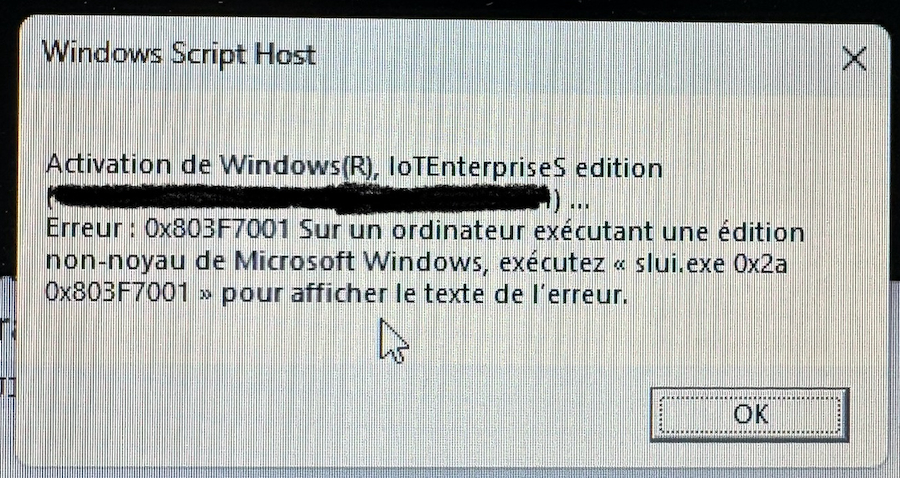Click the 'Erreur :' label
The width and height of the screenshot is (900, 478).
click(x=91, y=229)
